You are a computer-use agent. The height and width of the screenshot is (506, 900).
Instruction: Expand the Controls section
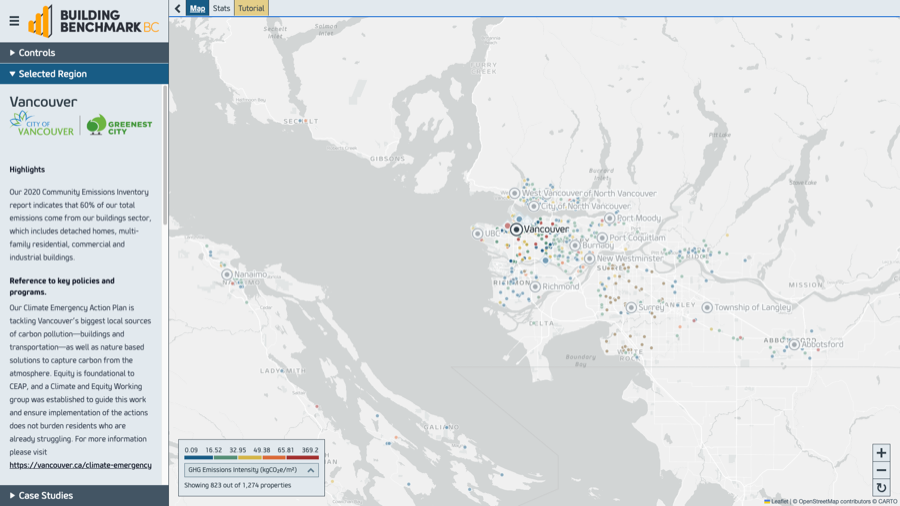point(84,53)
